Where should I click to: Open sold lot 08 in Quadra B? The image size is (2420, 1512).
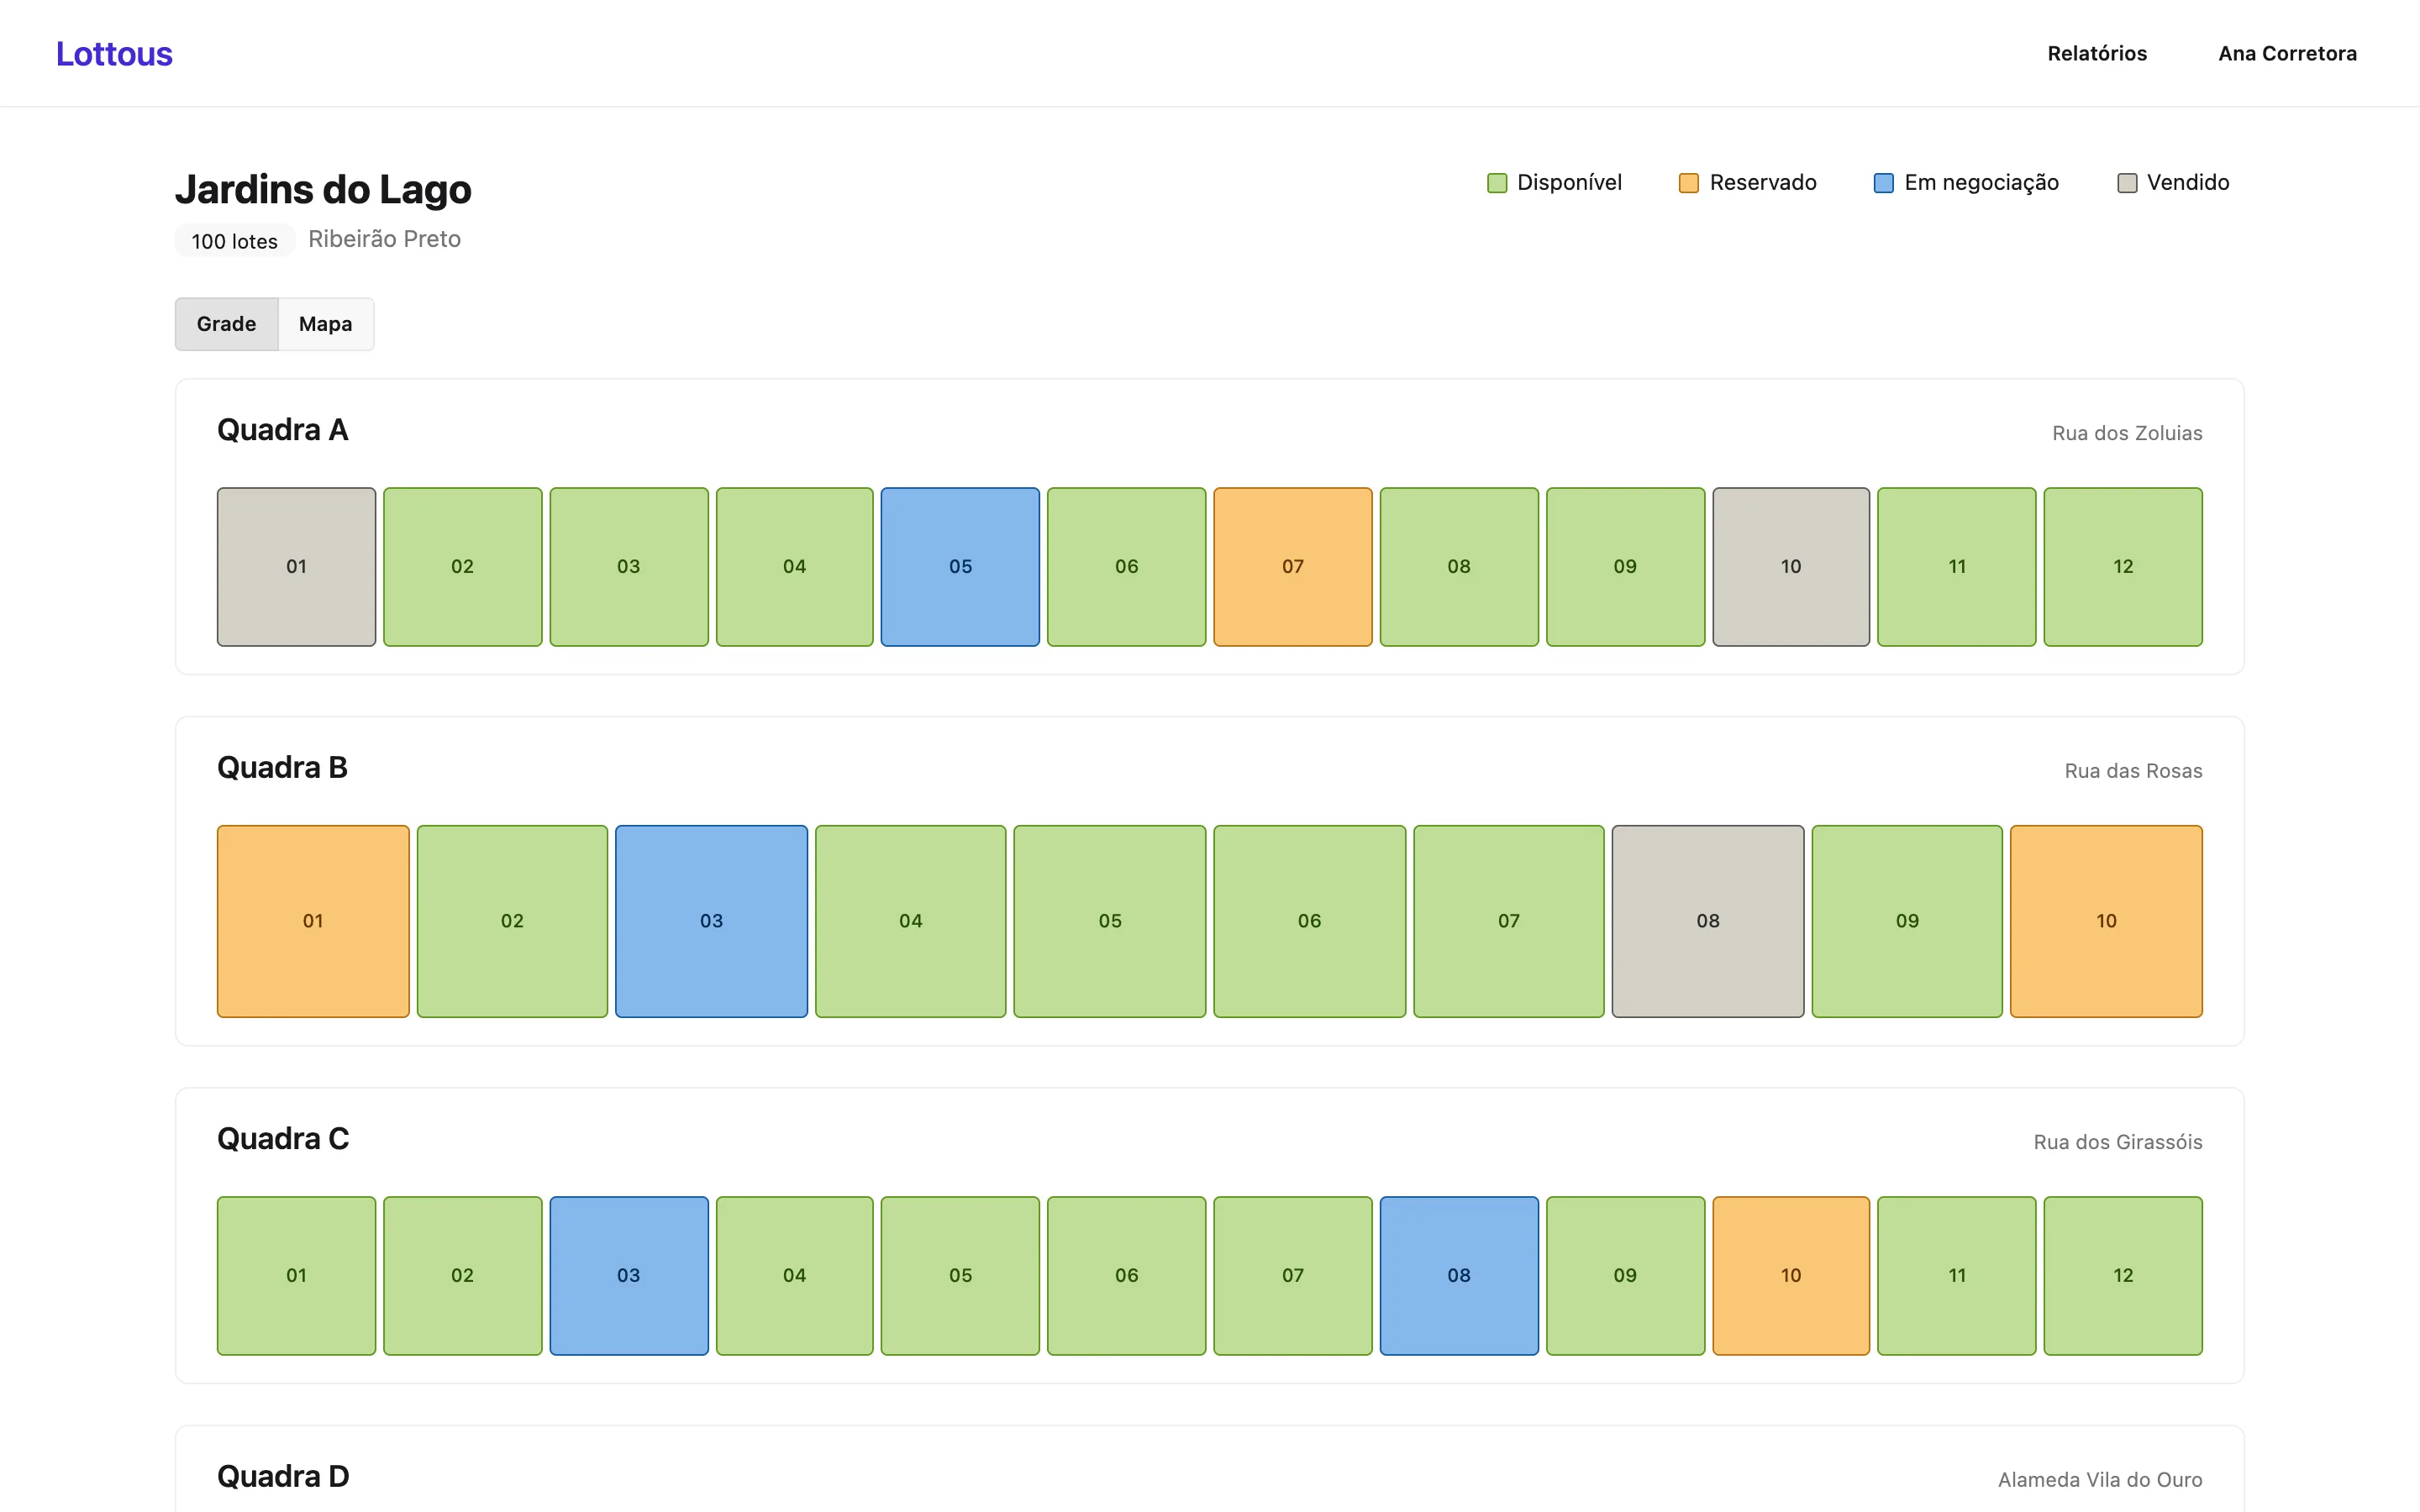tap(1708, 921)
